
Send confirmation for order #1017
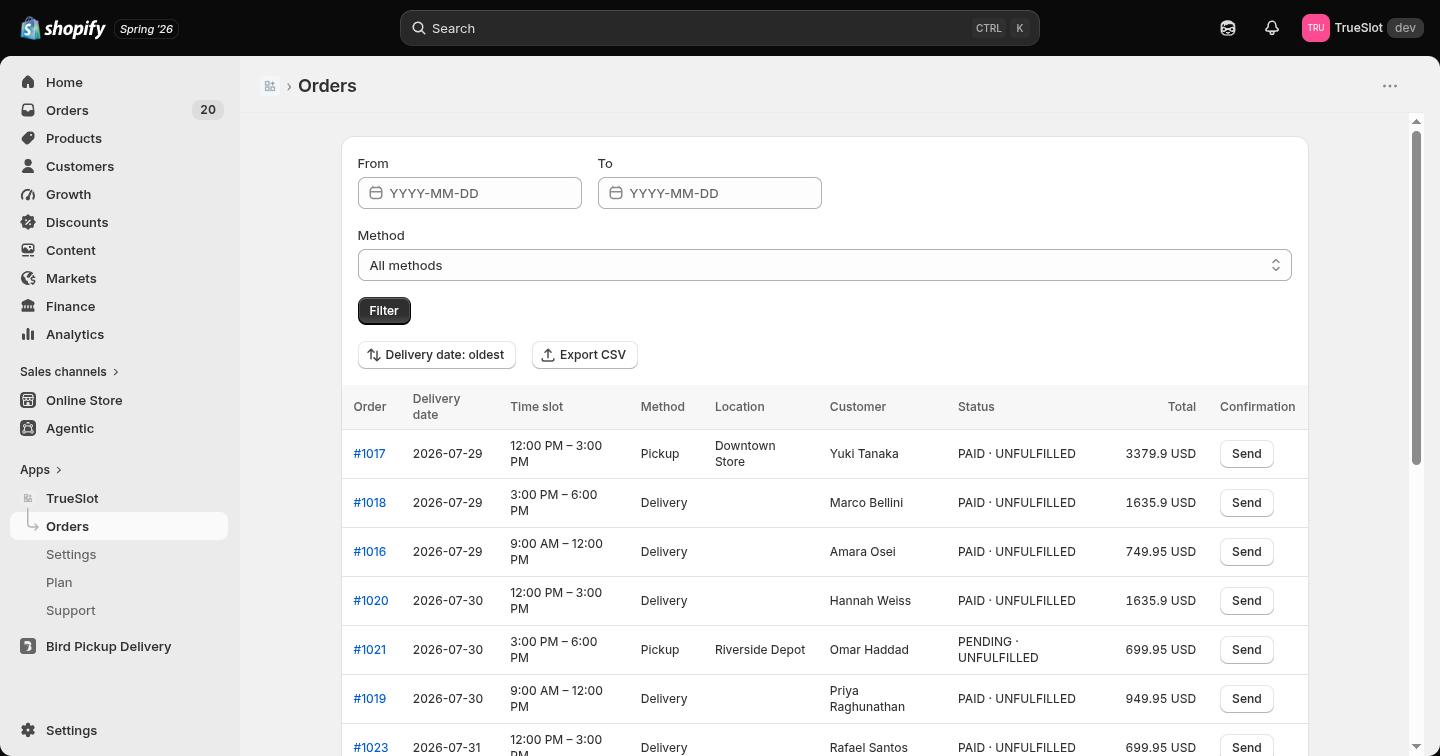click(x=1246, y=454)
